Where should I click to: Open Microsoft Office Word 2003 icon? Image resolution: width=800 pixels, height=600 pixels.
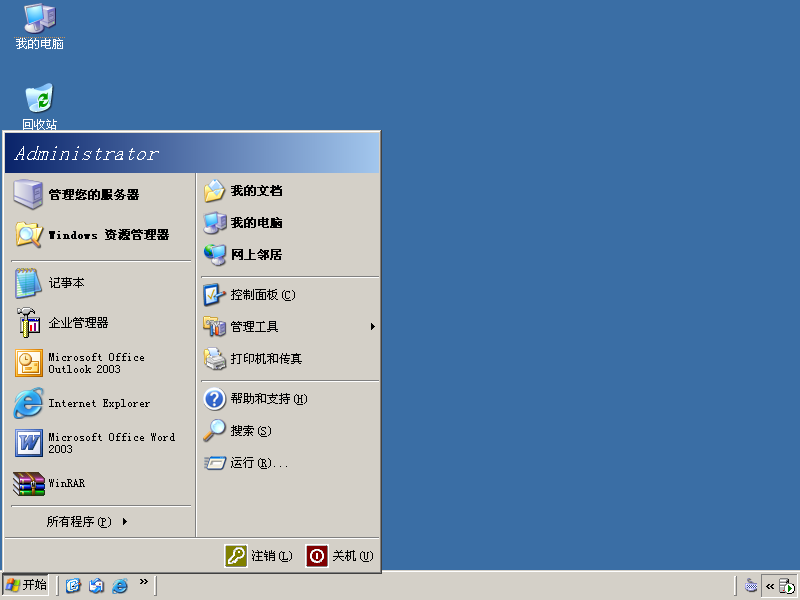point(29,443)
